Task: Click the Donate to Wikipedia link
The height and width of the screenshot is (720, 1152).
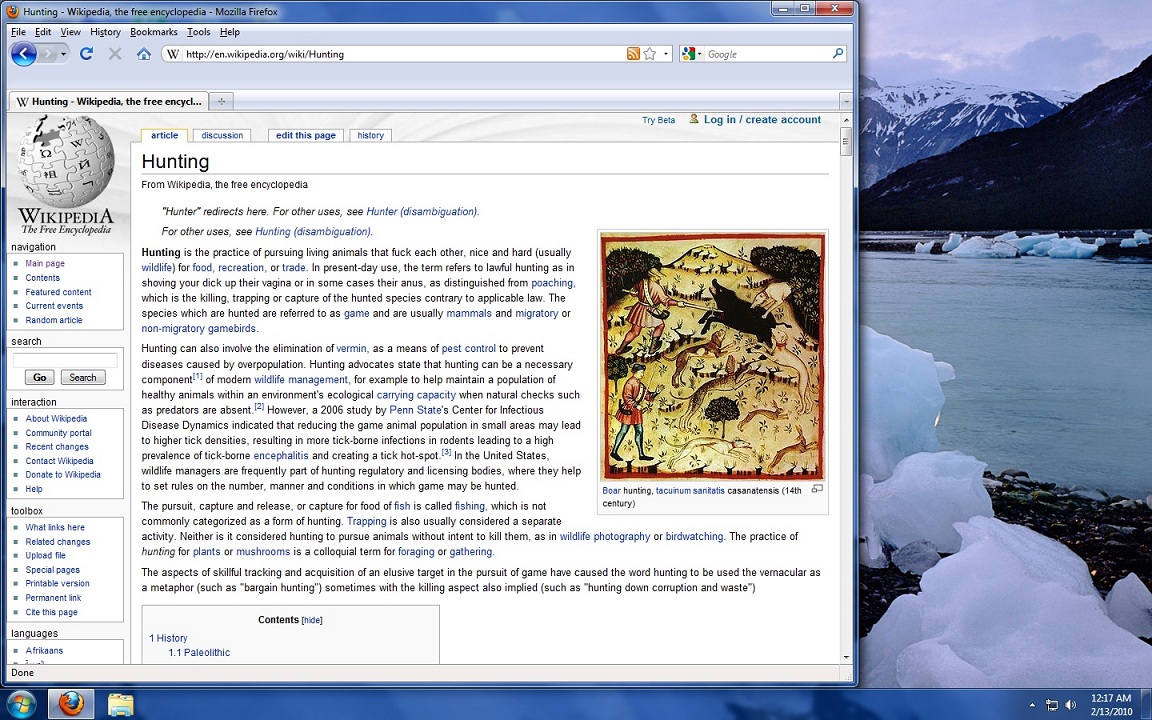Action: tap(63, 475)
